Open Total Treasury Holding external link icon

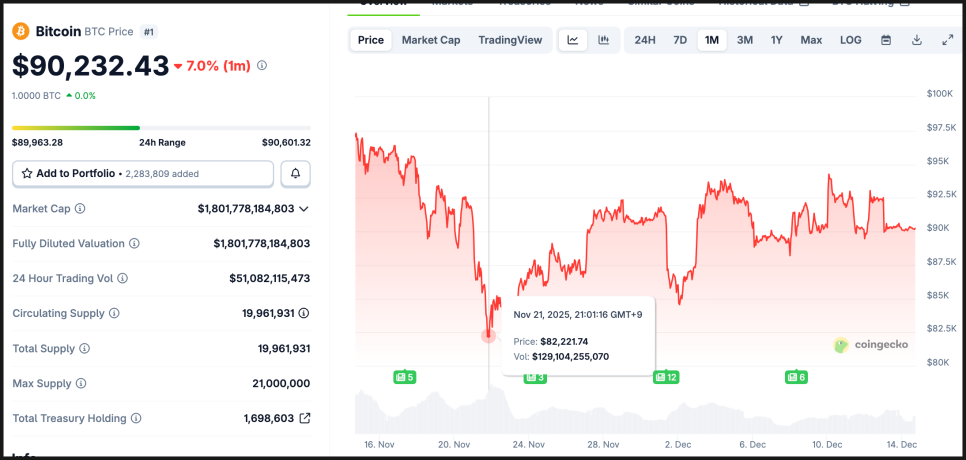[305, 418]
